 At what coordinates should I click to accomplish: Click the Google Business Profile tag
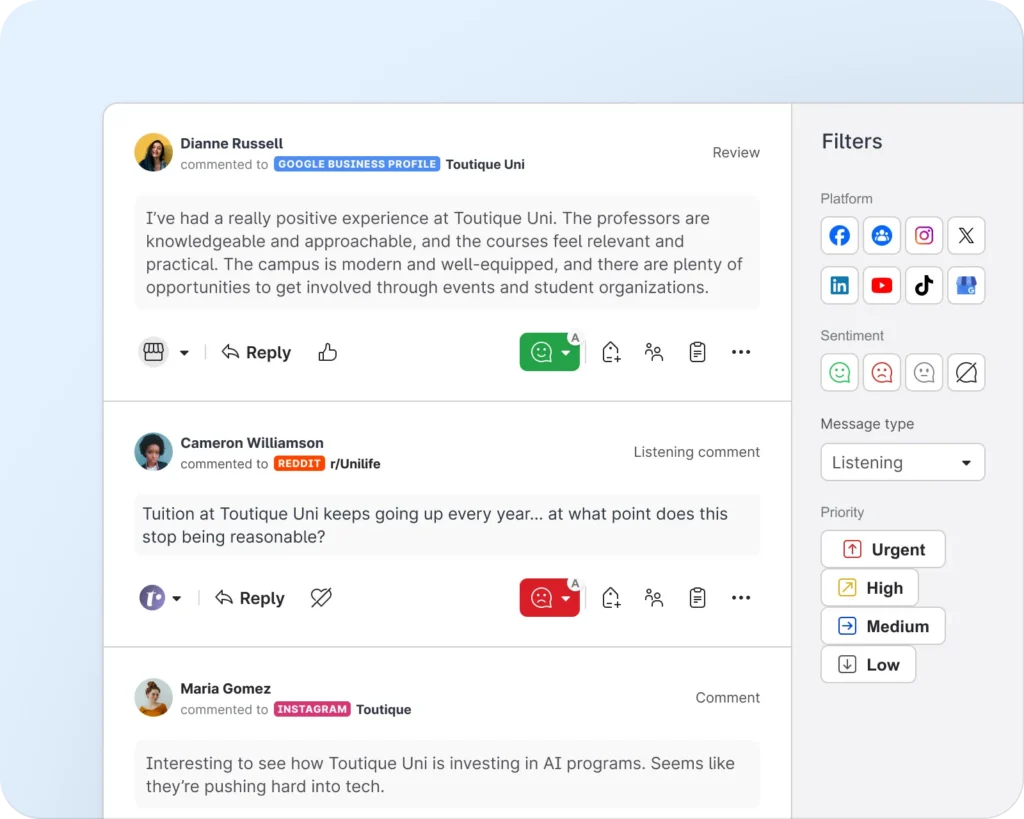click(x=357, y=164)
